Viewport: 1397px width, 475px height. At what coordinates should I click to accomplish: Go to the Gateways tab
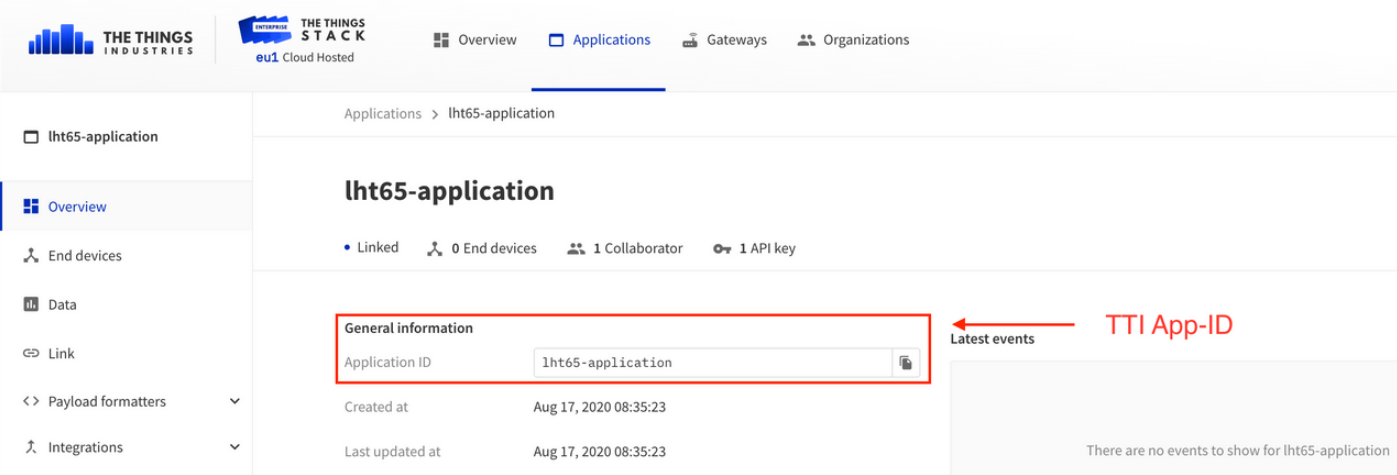click(x=724, y=40)
